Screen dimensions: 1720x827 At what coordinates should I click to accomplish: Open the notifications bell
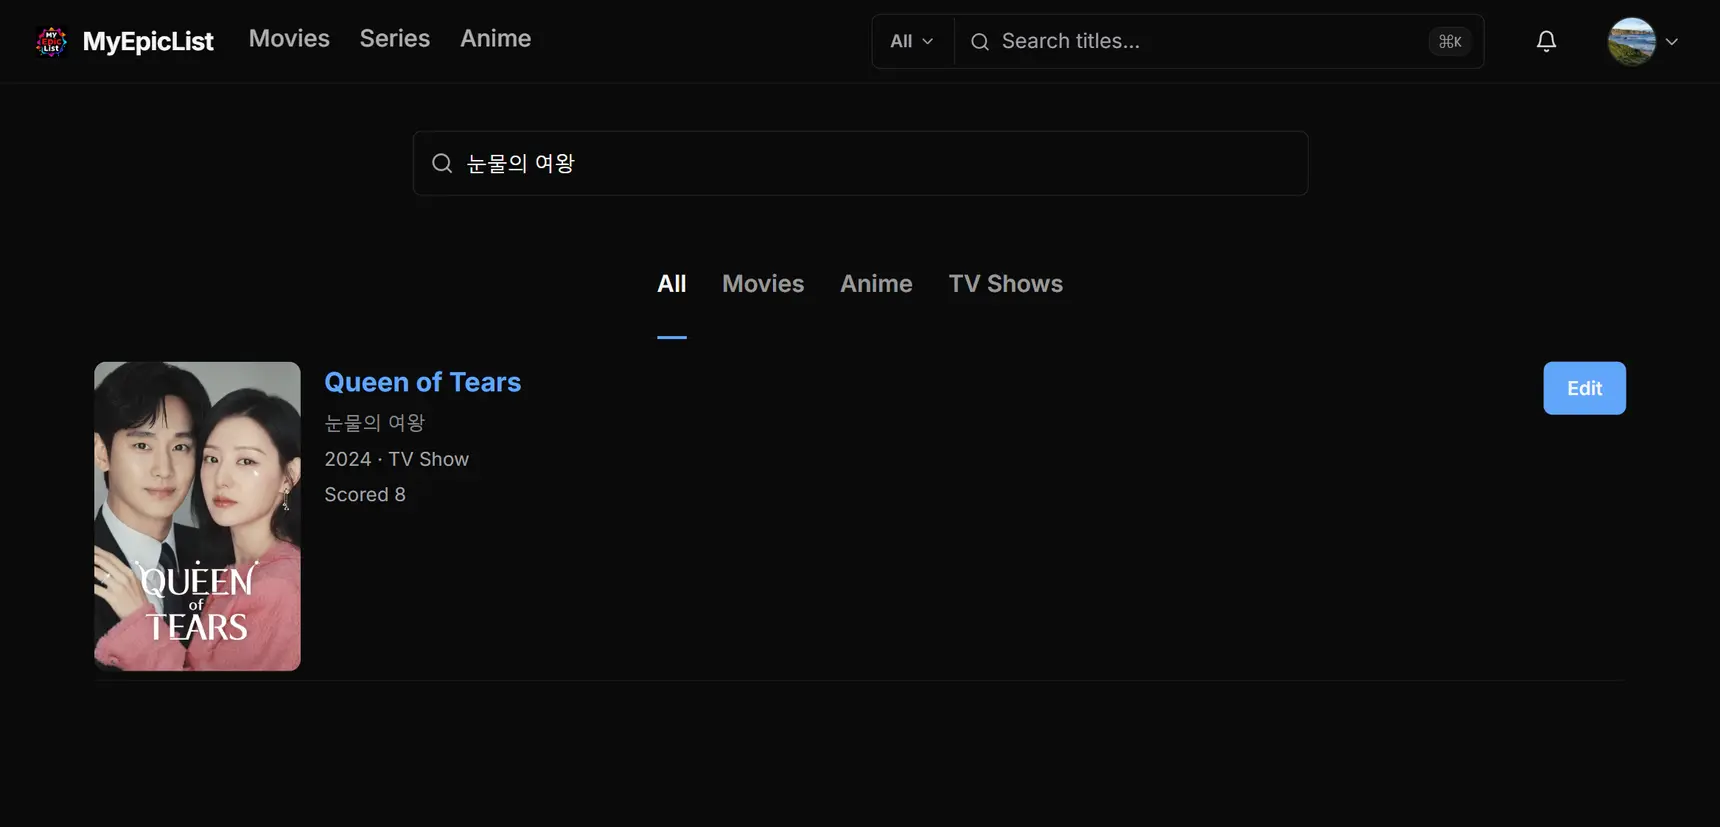(x=1546, y=41)
